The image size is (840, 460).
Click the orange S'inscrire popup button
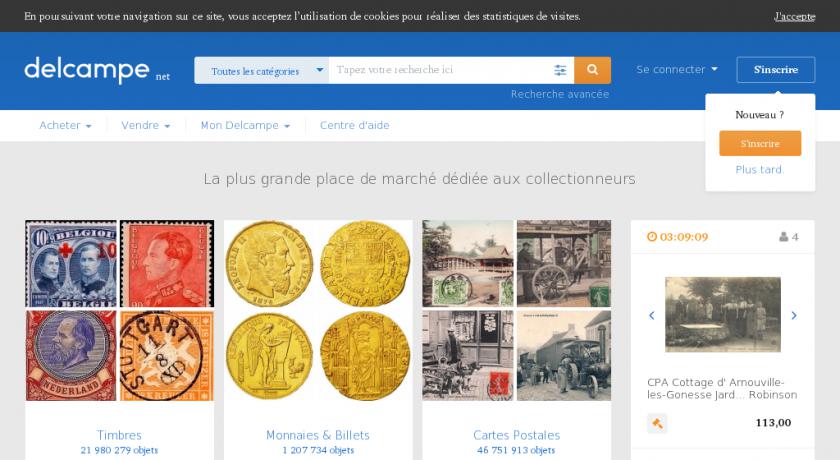(760, 144)
